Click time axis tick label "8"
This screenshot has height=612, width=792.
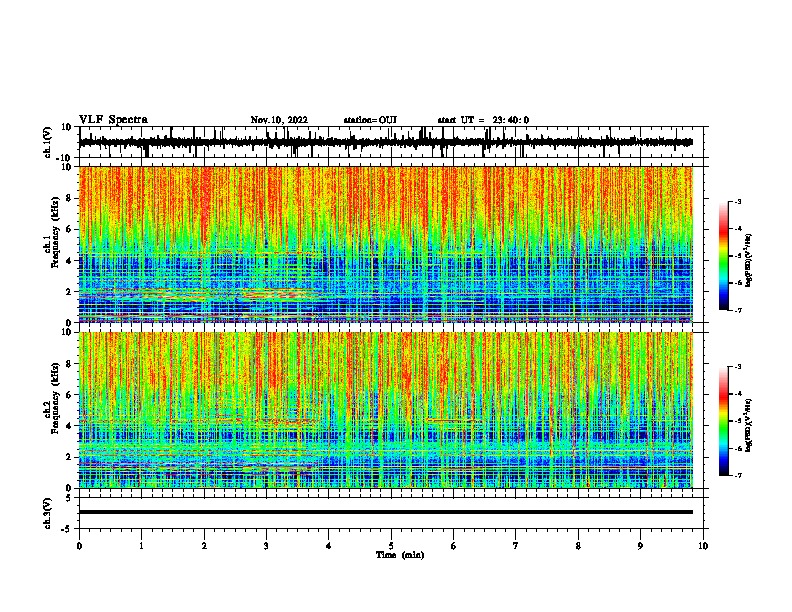click(x=578, y=546)
